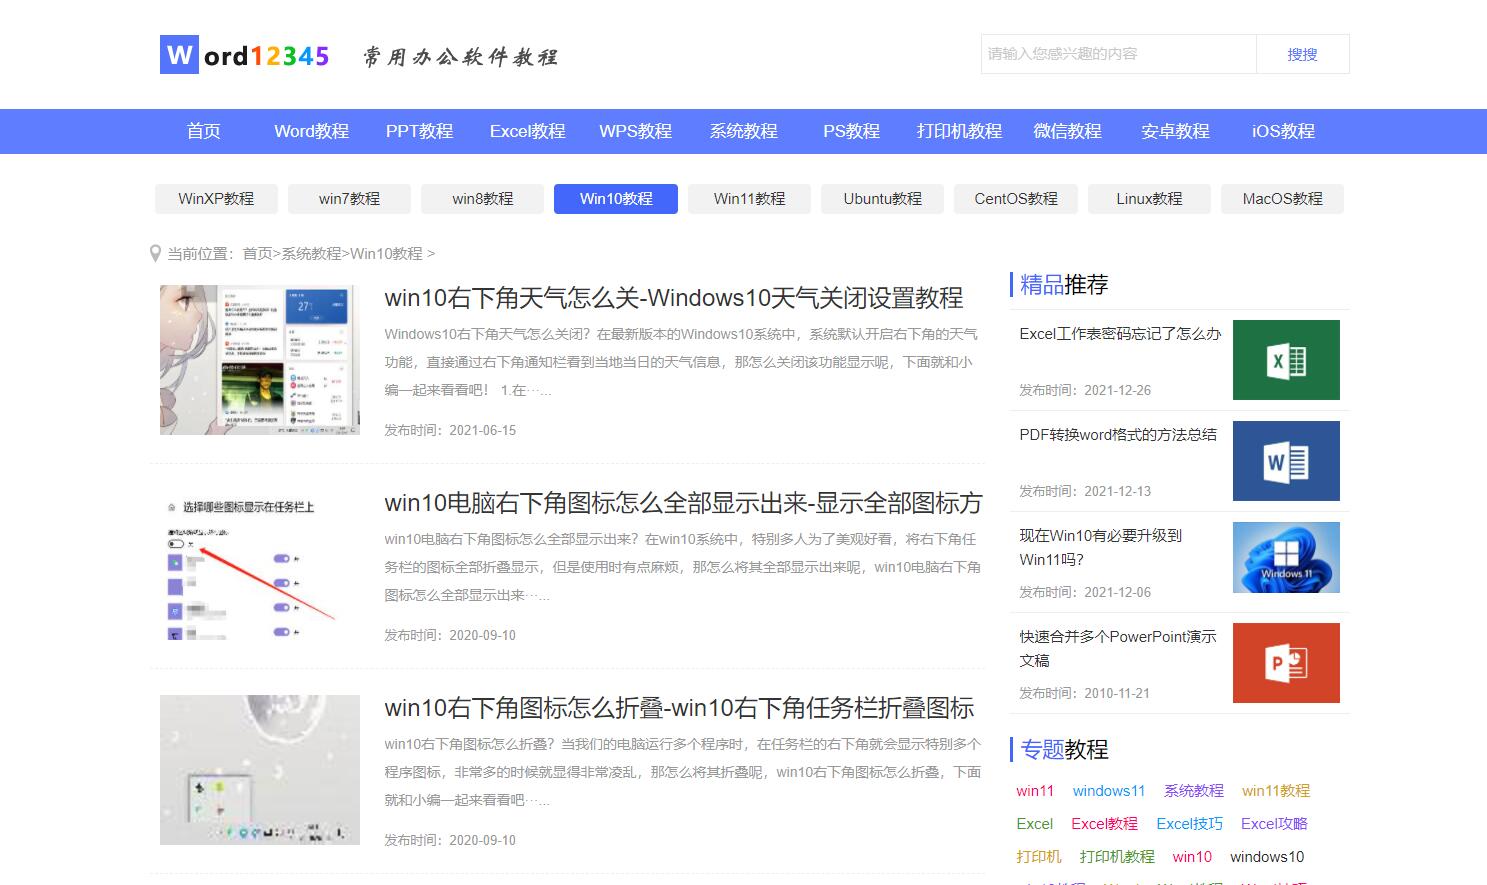Open article win10右下角图标怎么折叠 title
The height and width of the screenshot is (885, 1487).
coord(679,708)
